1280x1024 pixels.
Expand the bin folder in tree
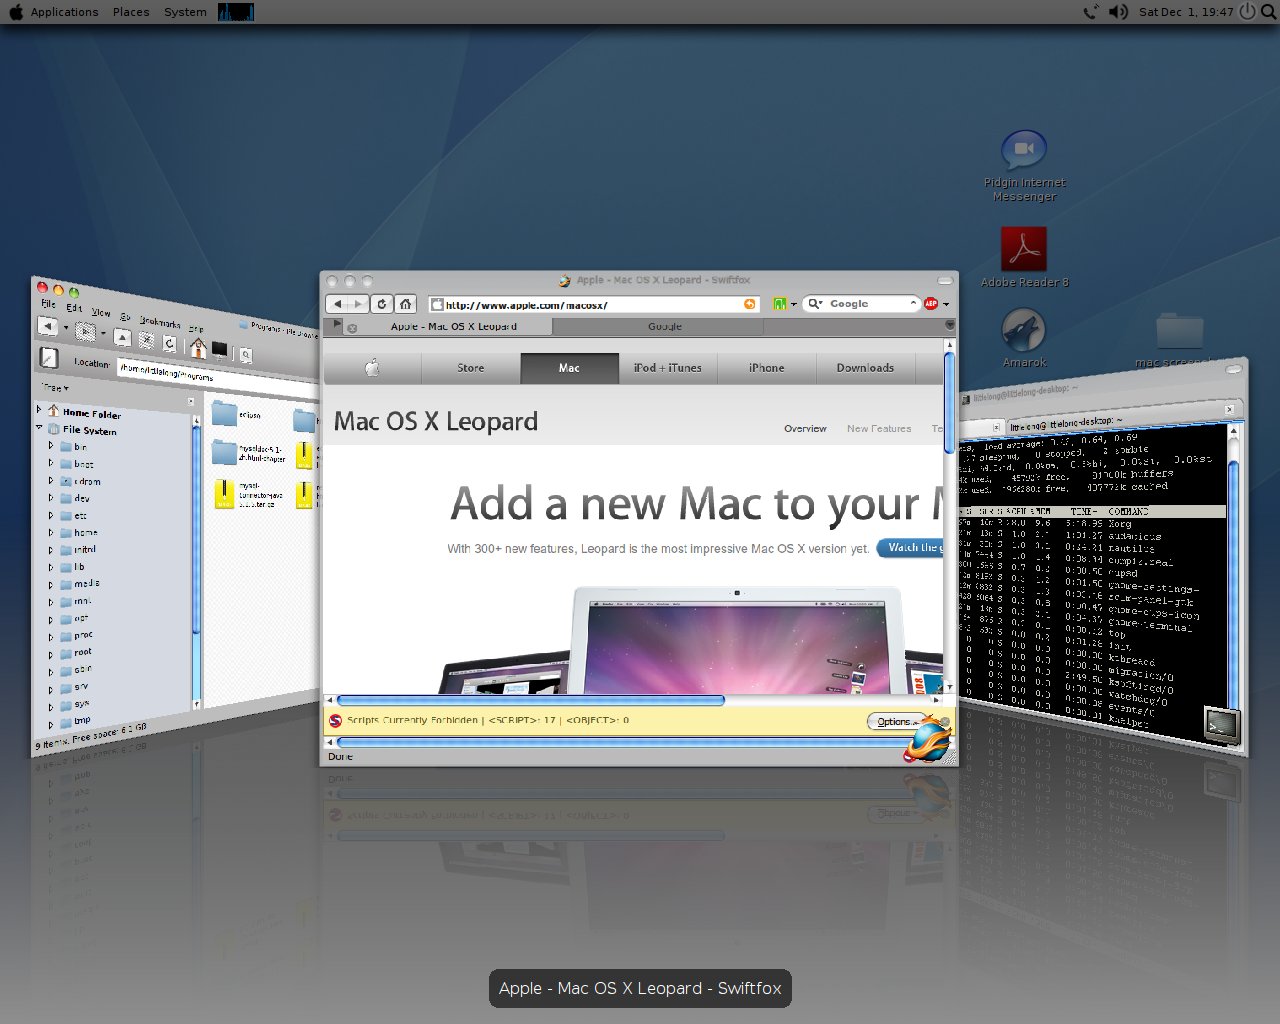(51, 445)
